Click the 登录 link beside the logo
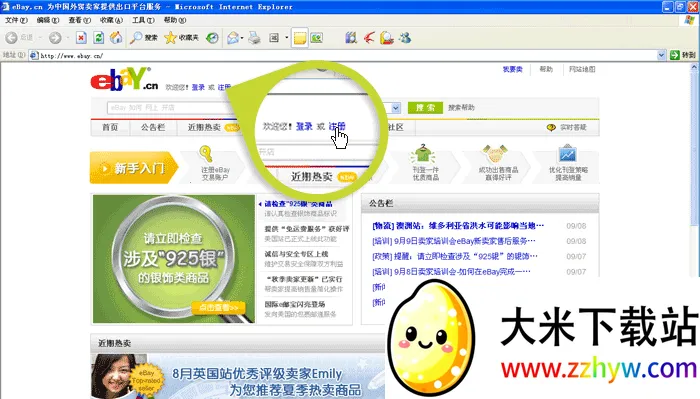The image size is (700, 399). point(198,87)
